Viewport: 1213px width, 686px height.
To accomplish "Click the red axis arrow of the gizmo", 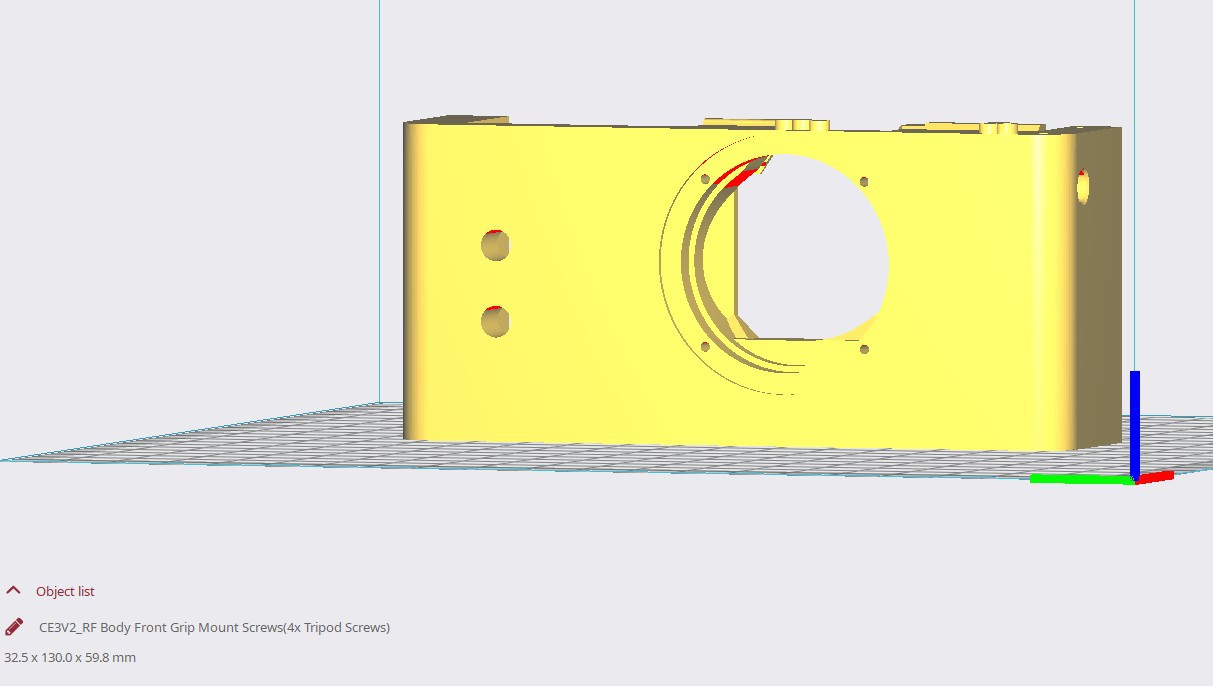I will (1156, 477).
